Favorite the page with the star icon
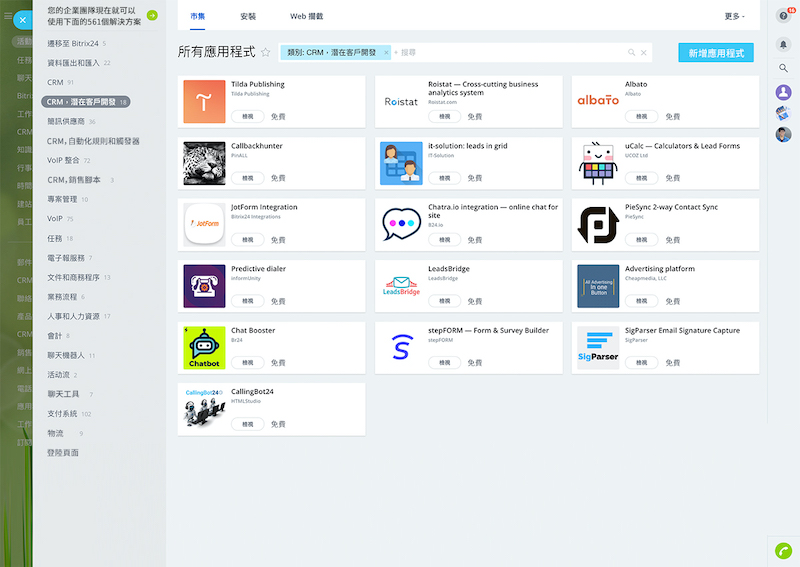Image resolution: width=800 pixels, height=567 pixels. coord(265,52)
